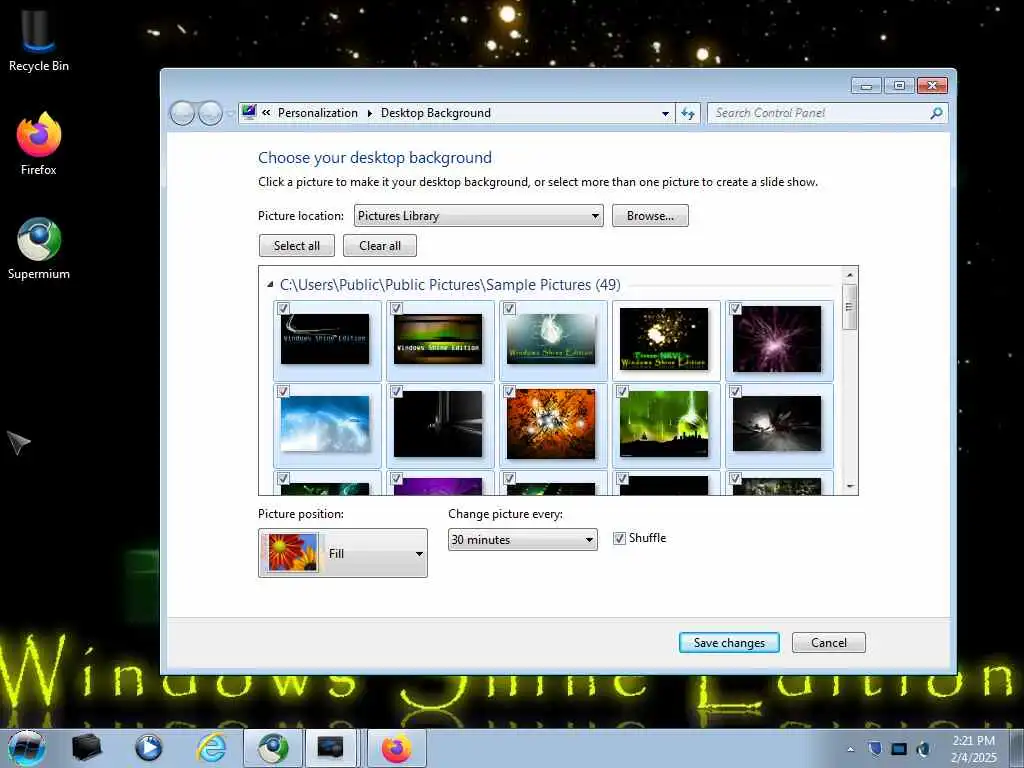Refresh the Desktop Background page

click(688, 113)
